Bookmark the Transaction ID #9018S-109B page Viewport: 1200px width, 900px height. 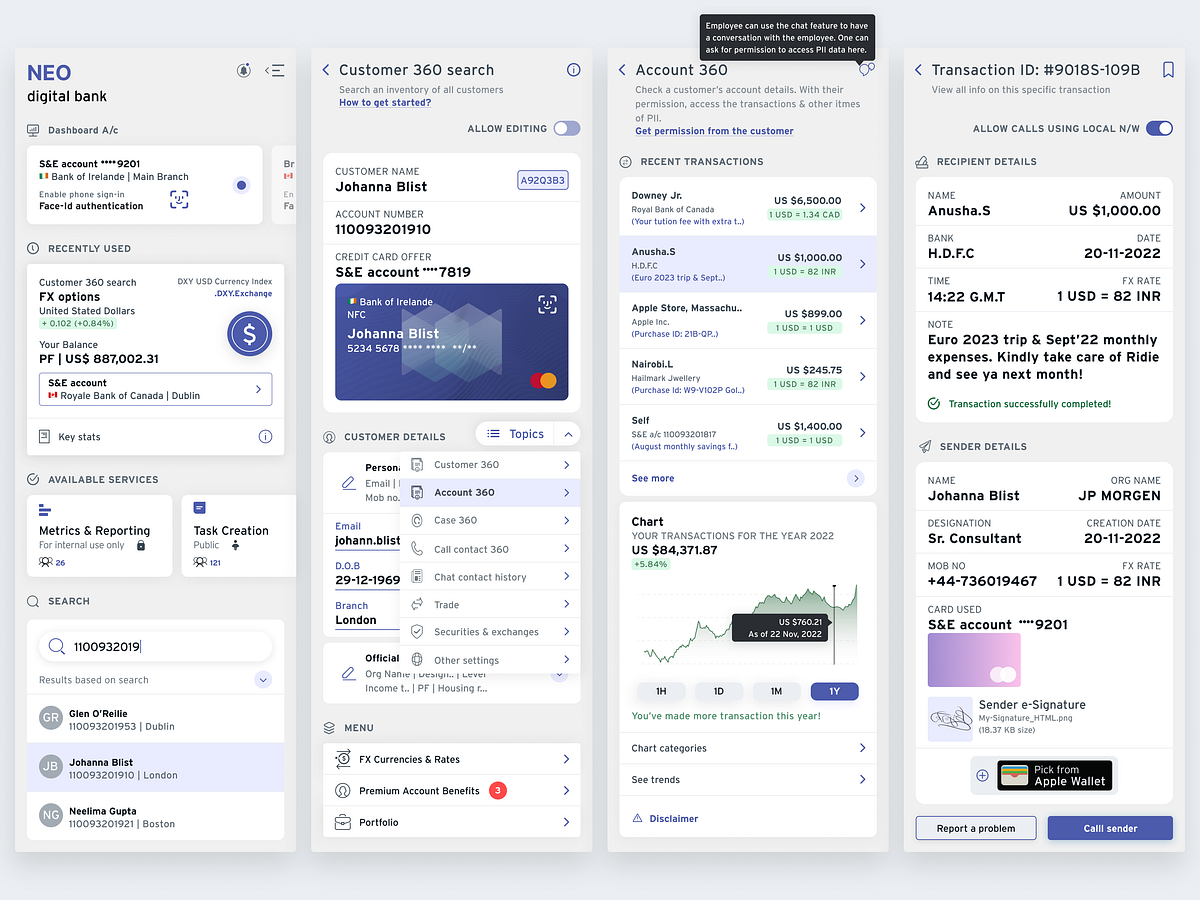coord(1168,70)
